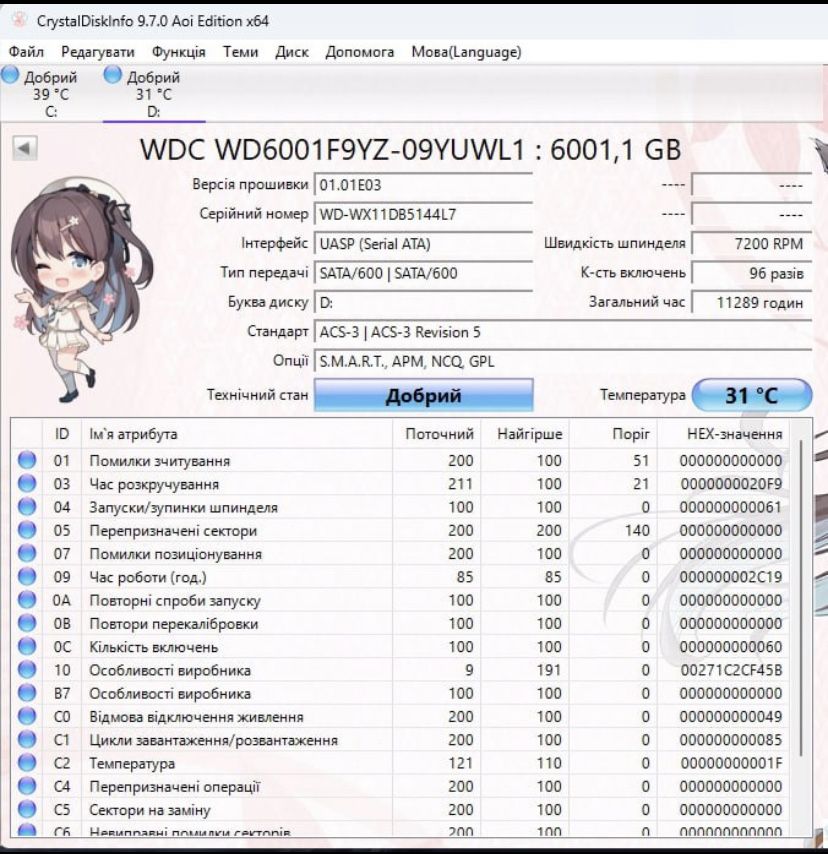Screen dimensions: 828x854
Task: Click the serial number field
Action: click(423, 215)
